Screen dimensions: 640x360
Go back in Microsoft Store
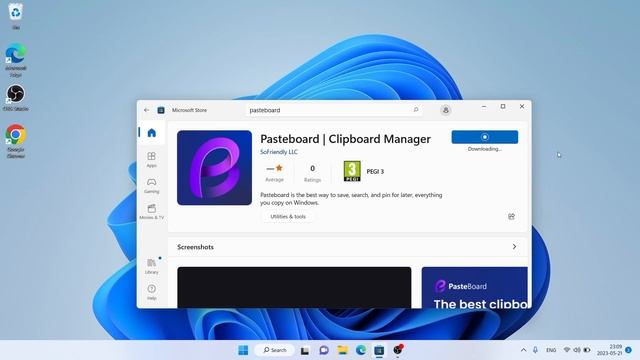(x=147, y=110)
